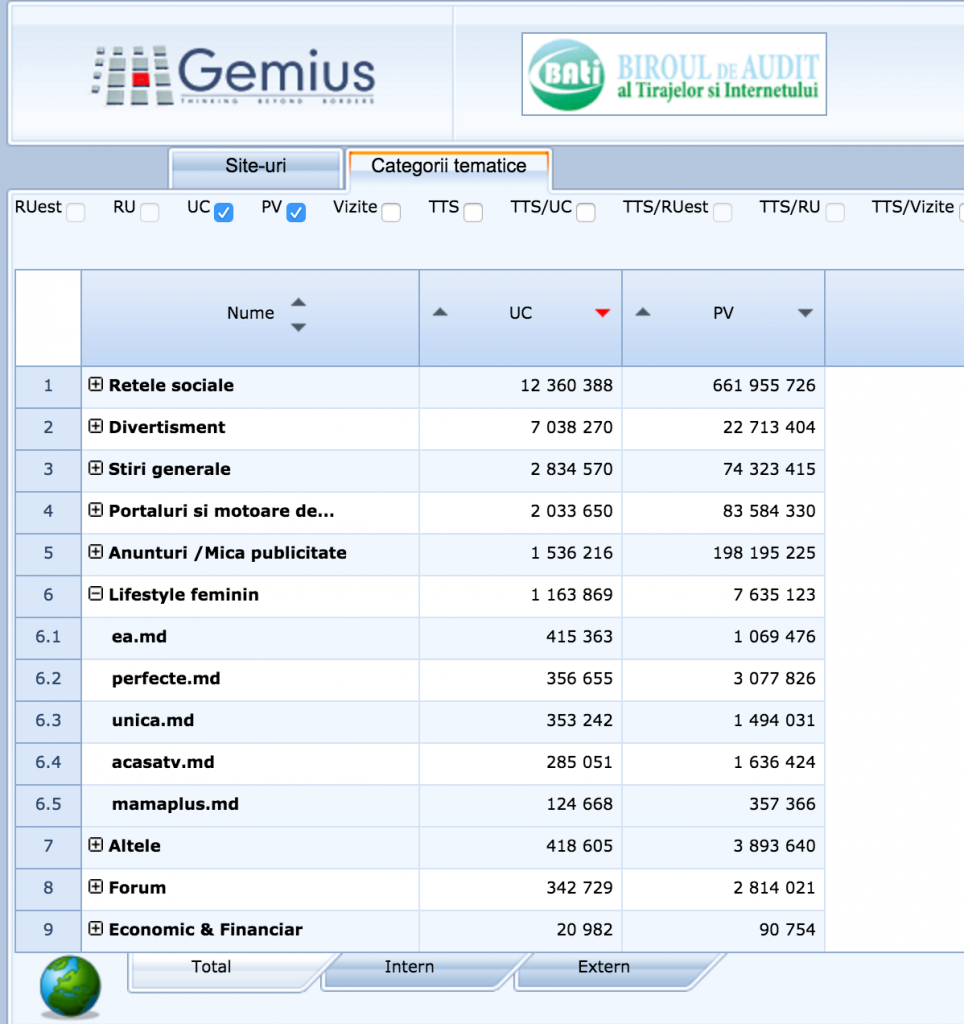This screenshot has width=964, height=1024.
Task: Click the globe icon at bottom left
Action: 70,987
